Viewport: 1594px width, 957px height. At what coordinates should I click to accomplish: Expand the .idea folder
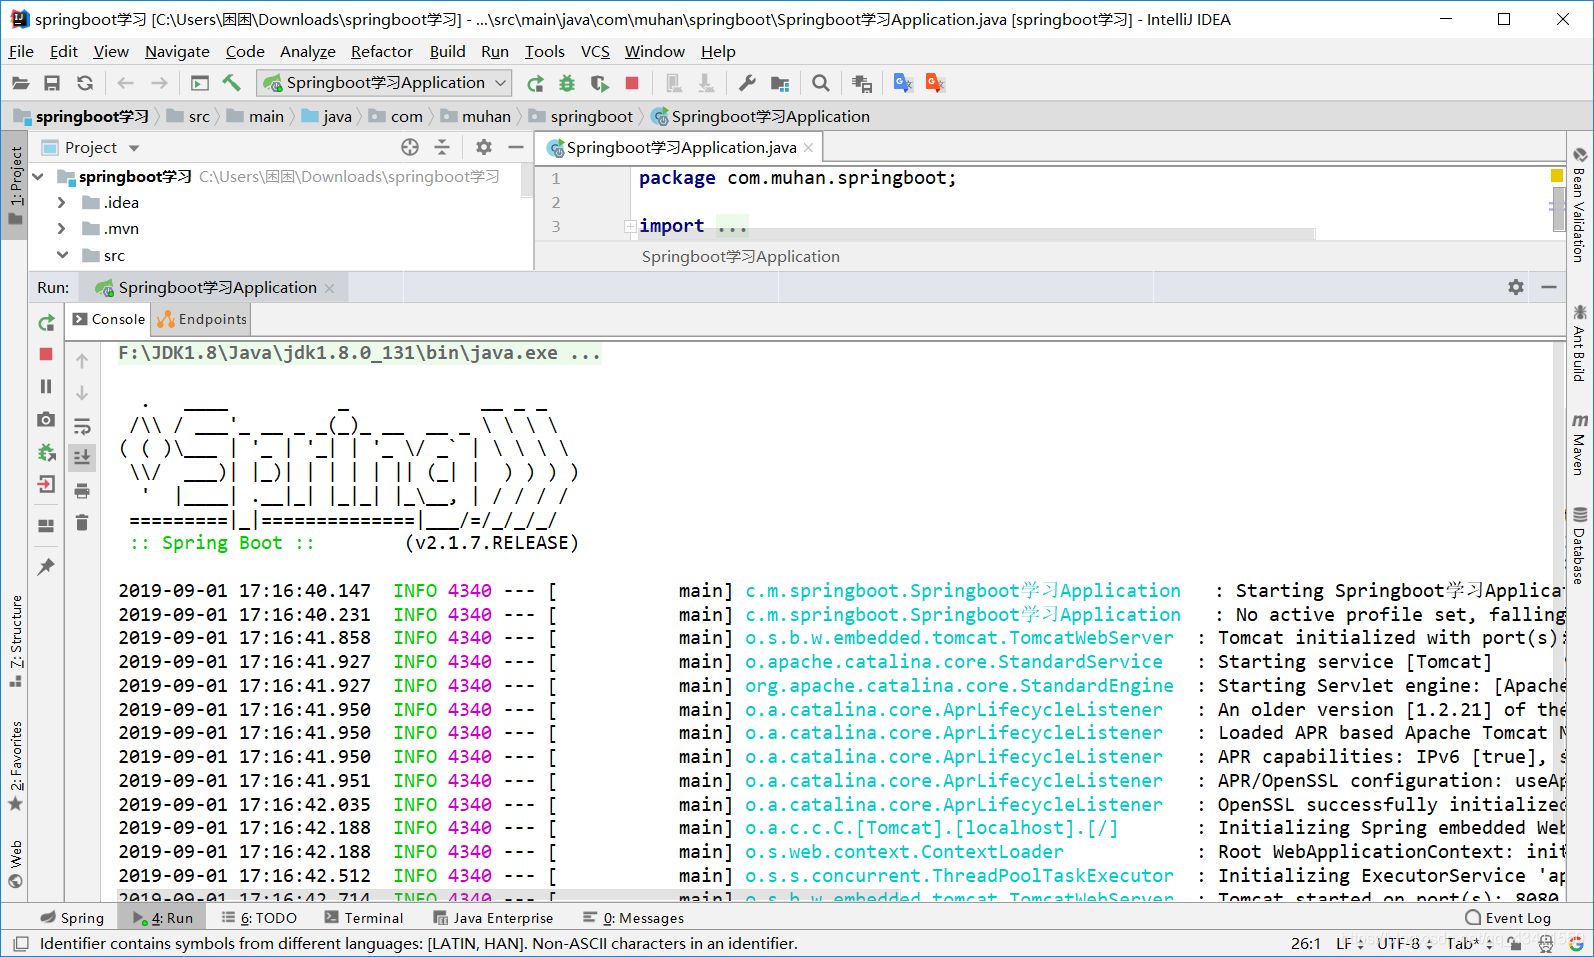pyautogui.click(x=62, y=202)
